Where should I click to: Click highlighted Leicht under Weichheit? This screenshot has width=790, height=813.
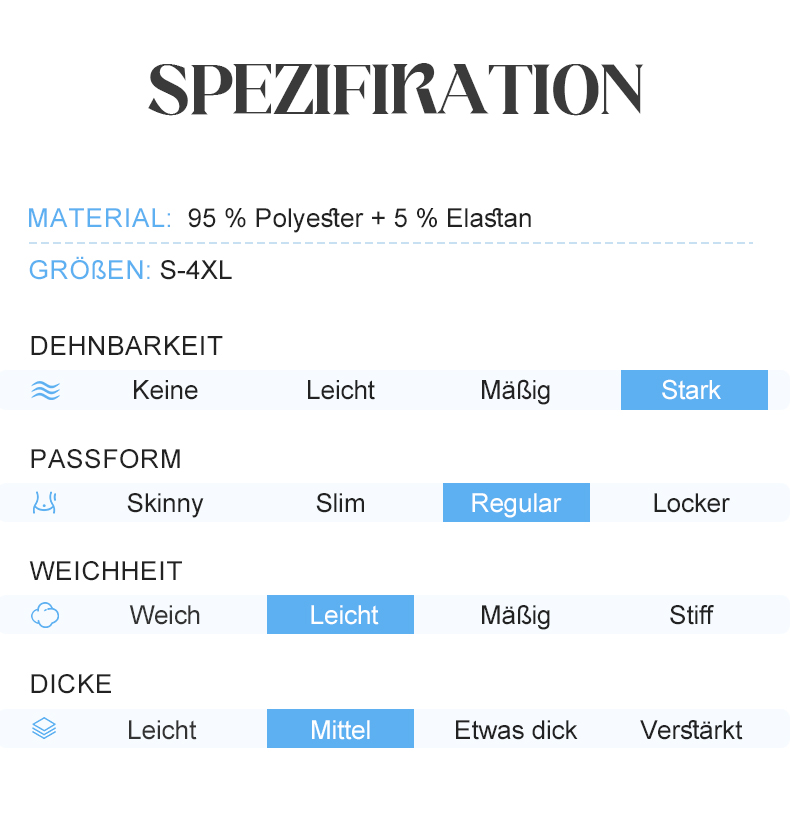(340, 614)
